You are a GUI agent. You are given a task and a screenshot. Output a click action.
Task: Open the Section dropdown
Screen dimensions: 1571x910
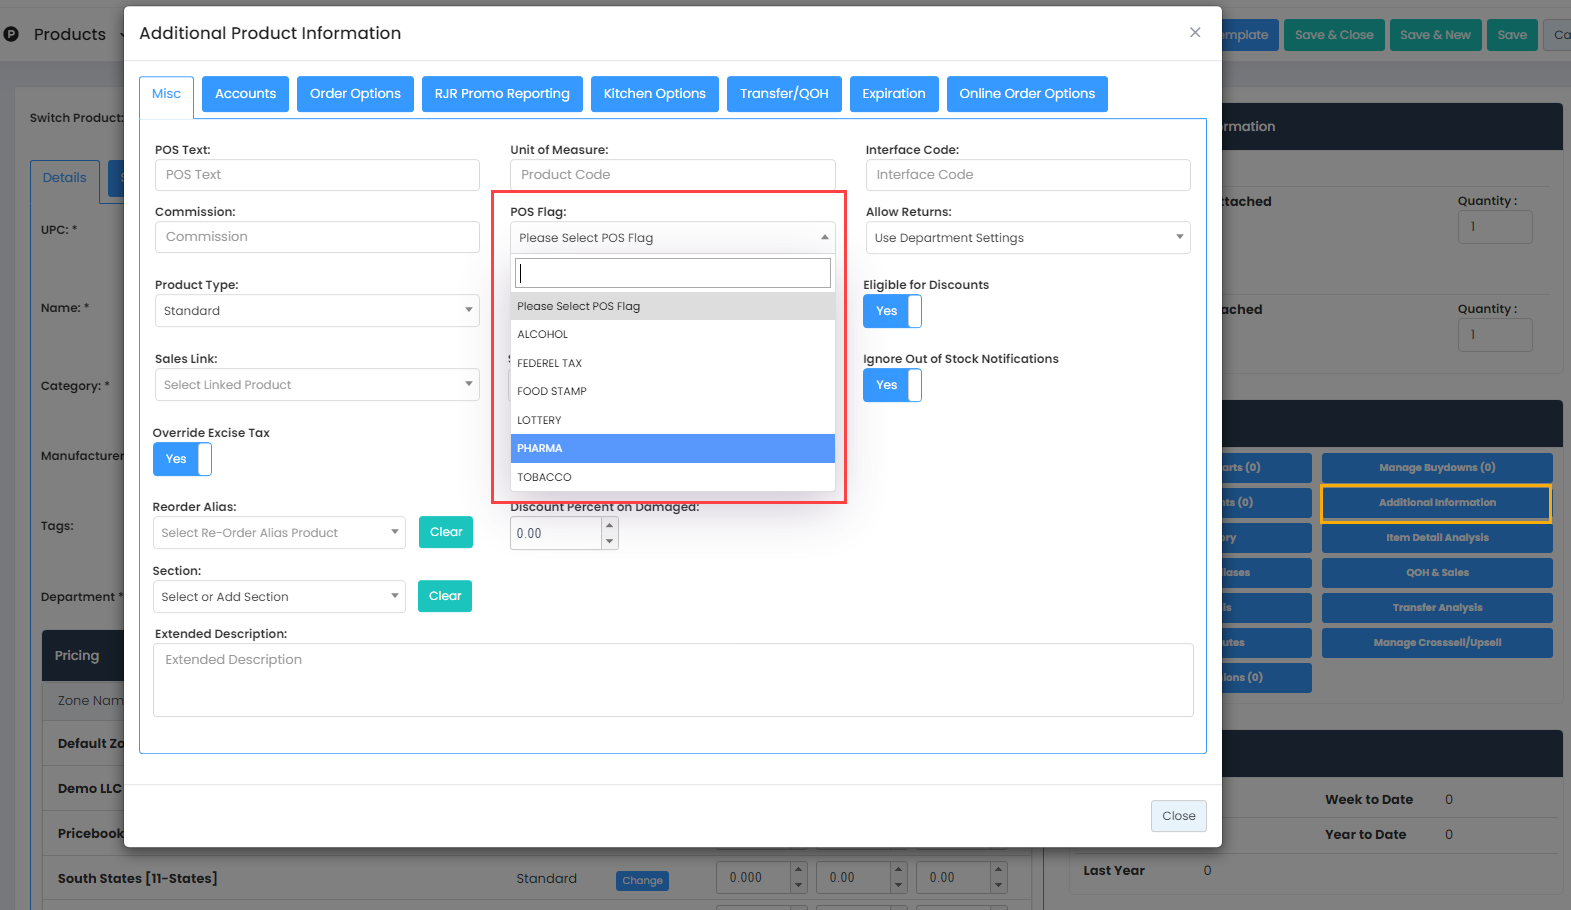278,597
